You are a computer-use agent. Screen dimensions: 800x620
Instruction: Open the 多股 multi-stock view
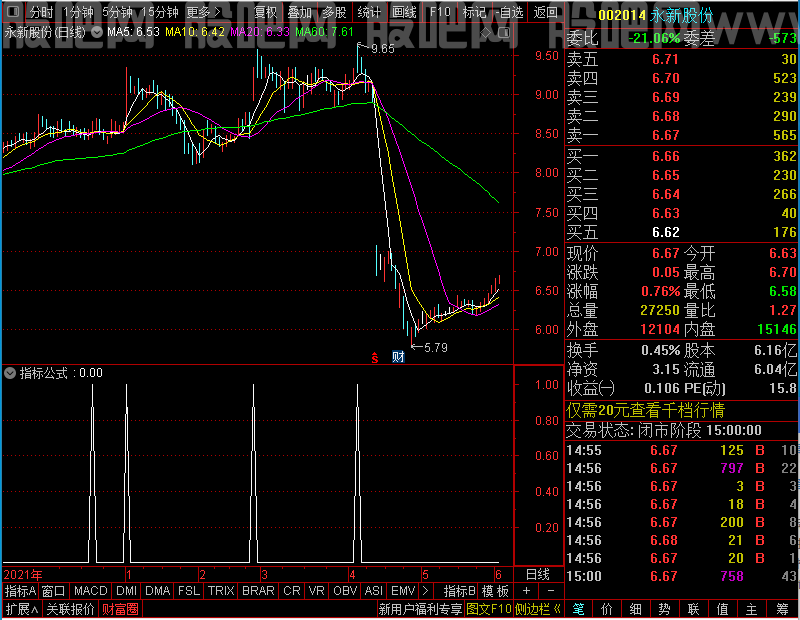334,12
